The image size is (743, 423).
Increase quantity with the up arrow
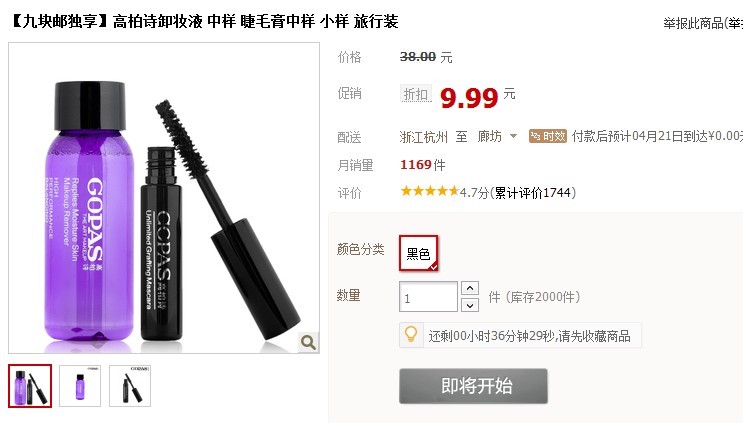[x=470, y=288]
